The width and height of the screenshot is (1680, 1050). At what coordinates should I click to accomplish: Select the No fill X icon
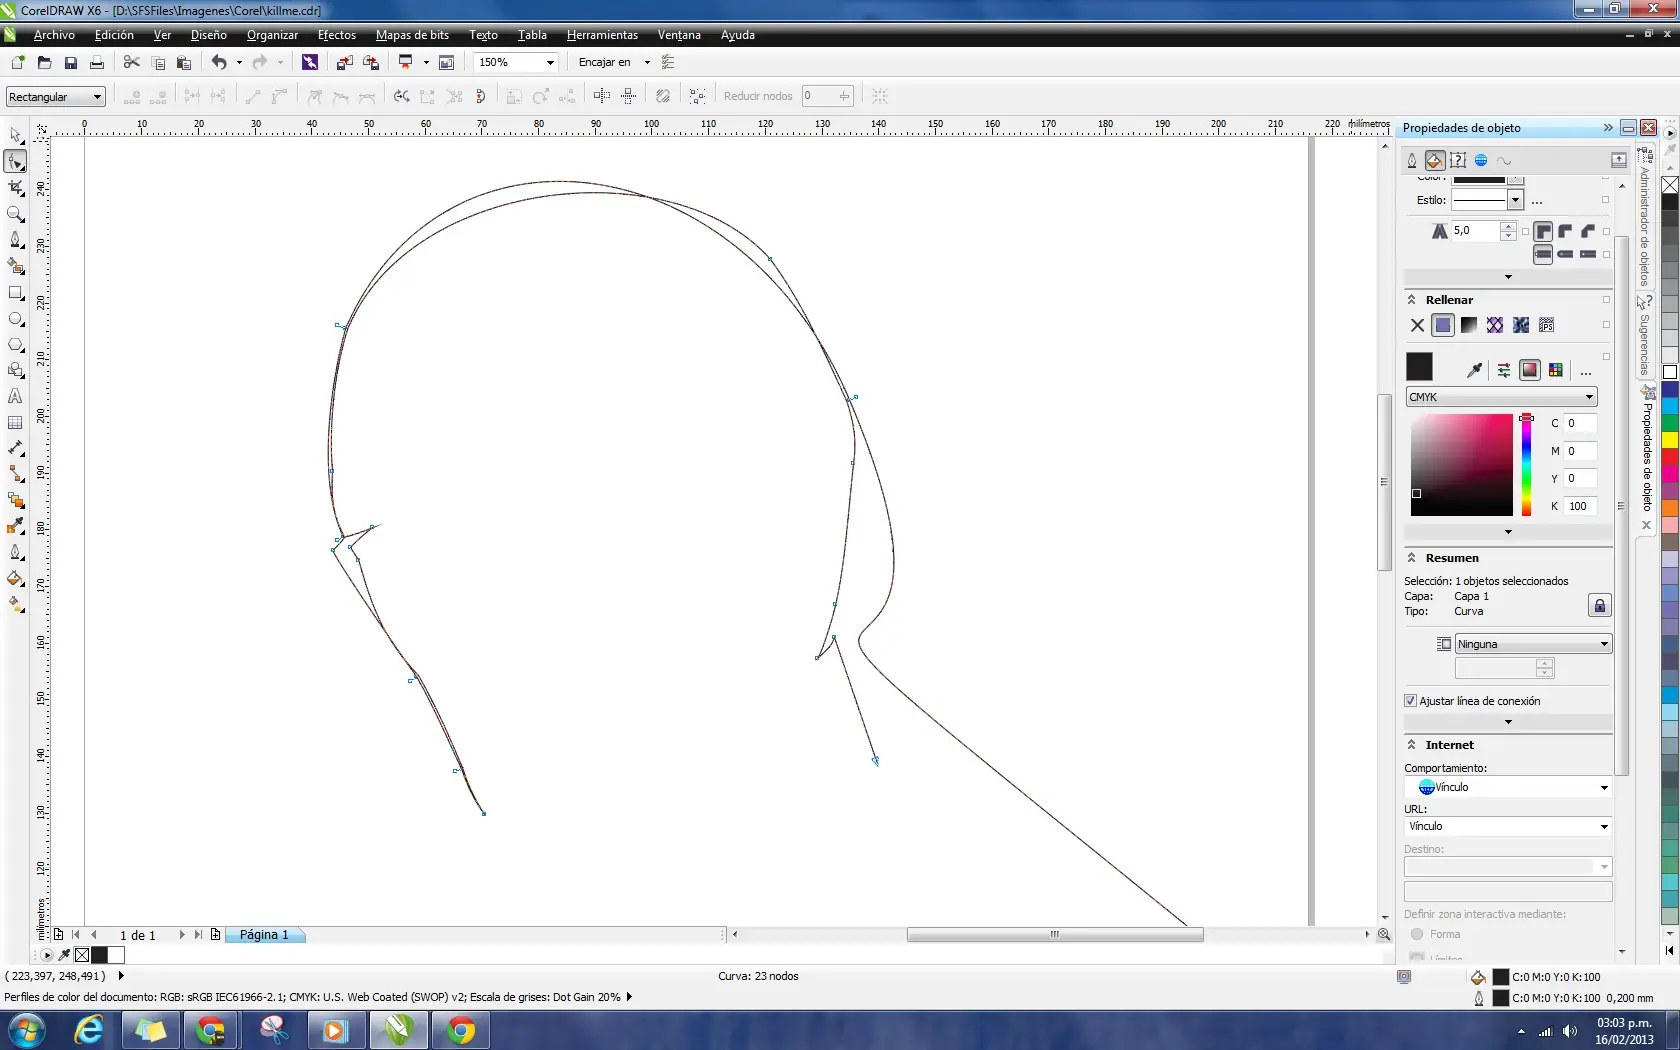point(1417,325)
